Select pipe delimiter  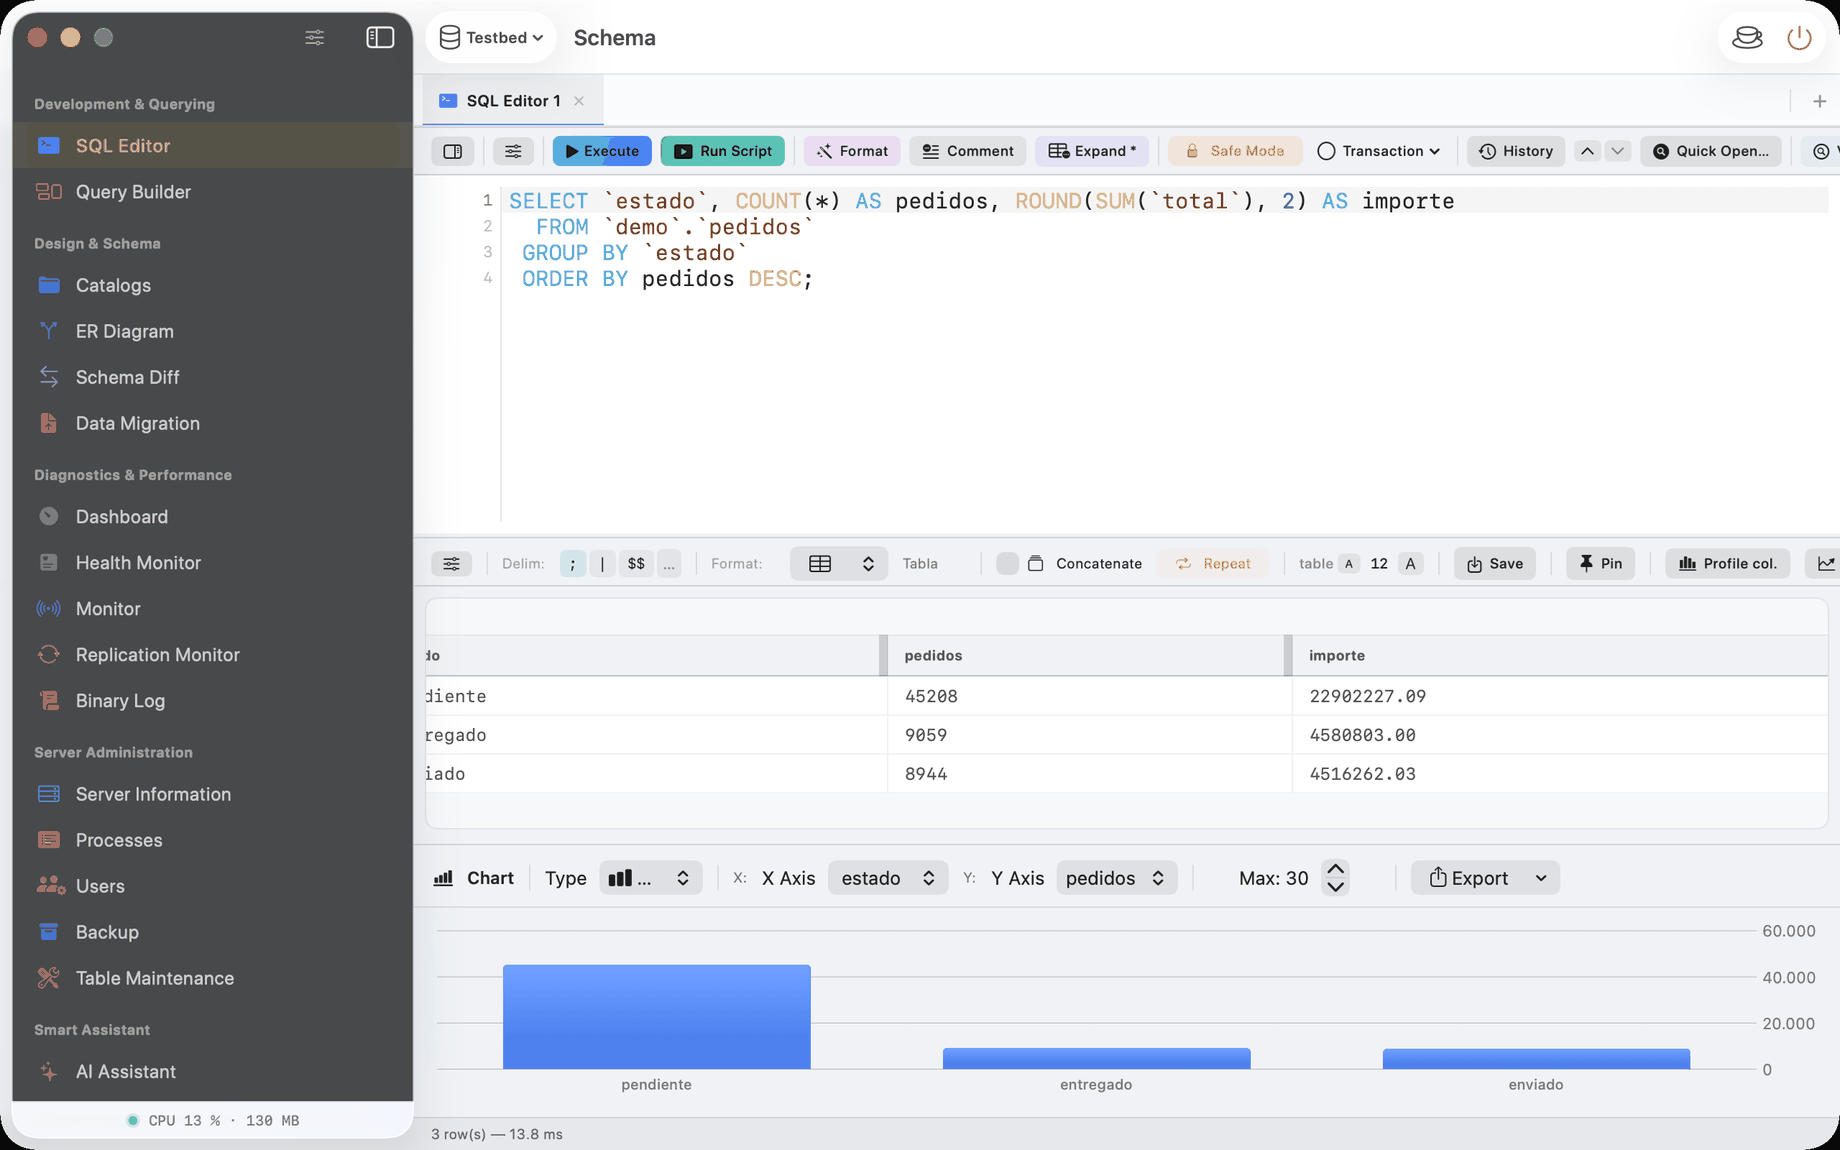[x=602, y=564]
